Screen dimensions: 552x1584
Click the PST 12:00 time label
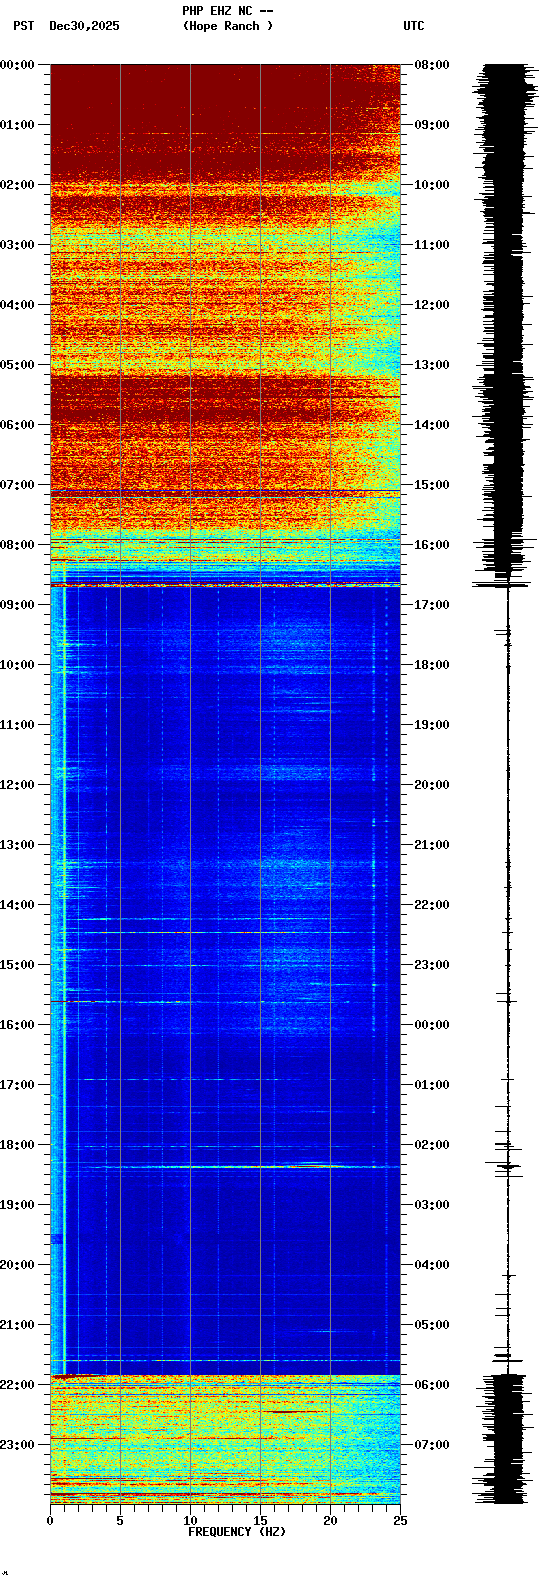point(18,785)
